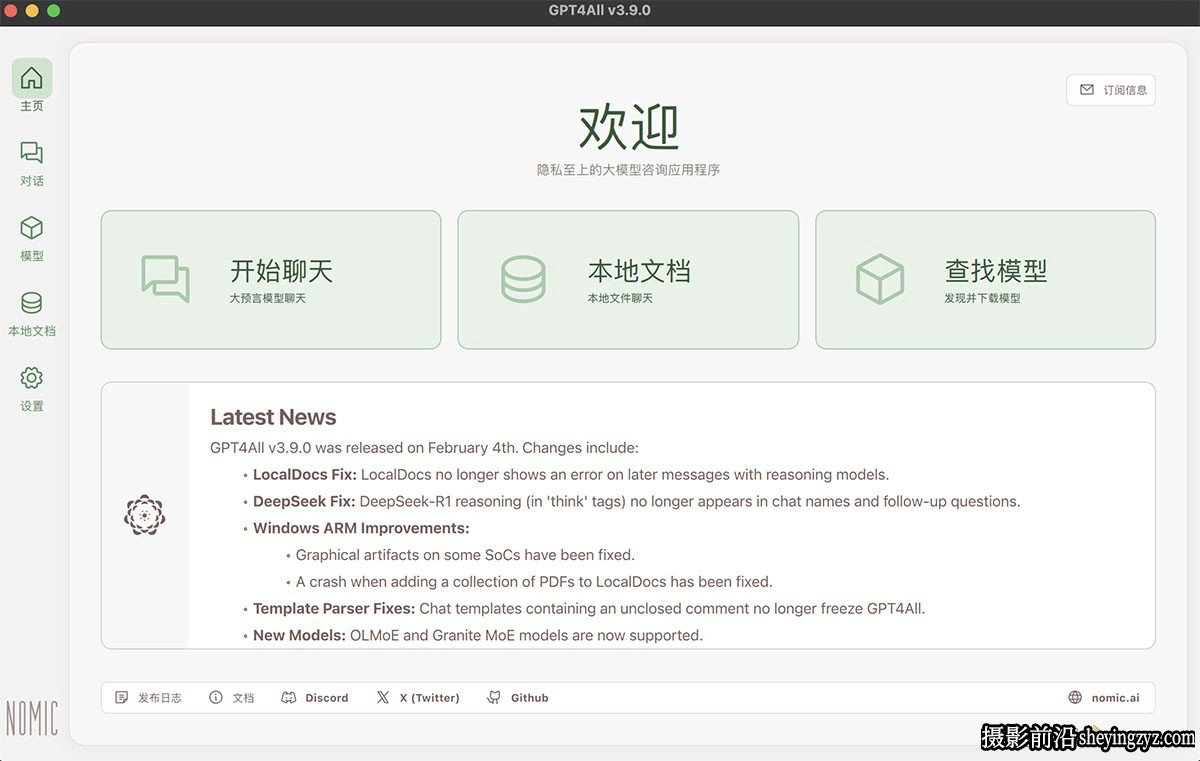
Task: Click the 欢迎 welcome heading
Action: tap(629, 127)
